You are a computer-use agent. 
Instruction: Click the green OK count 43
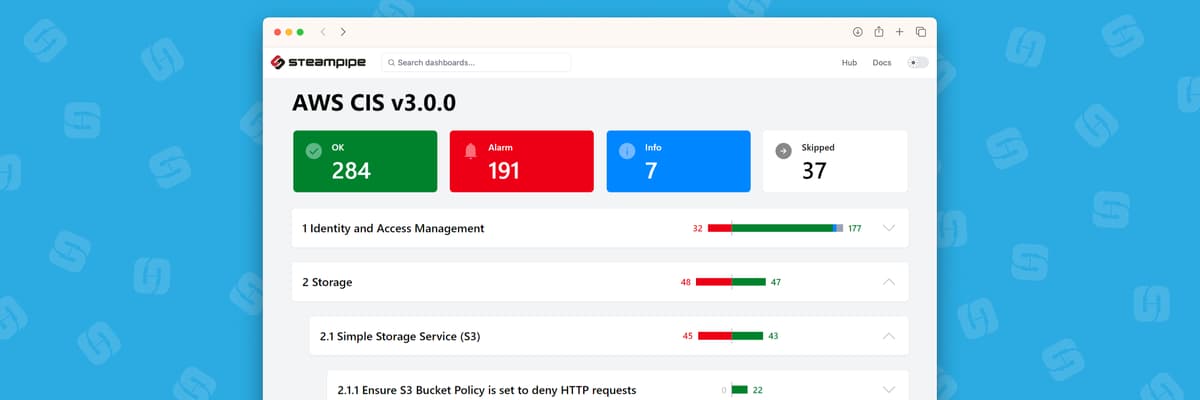pos(773,336)
